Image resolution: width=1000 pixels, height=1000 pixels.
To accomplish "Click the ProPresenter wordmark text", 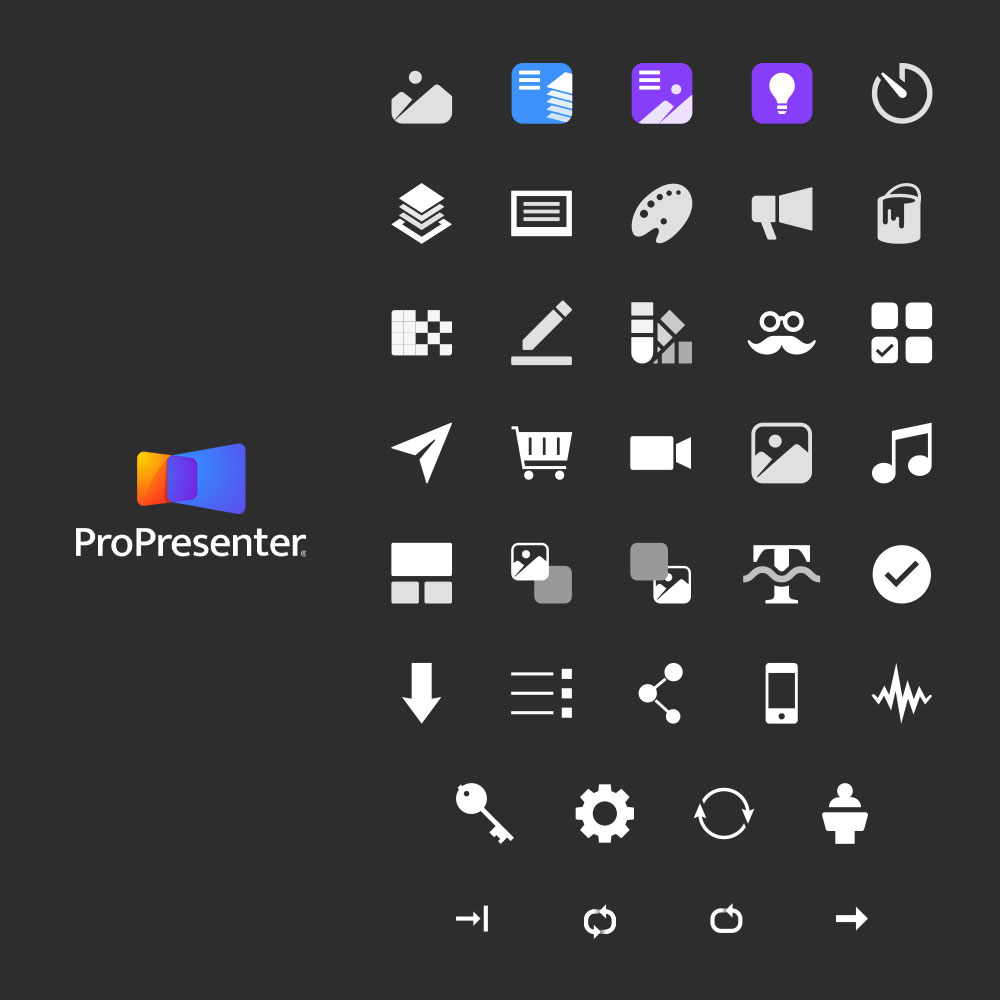I will tap(190, 543).
